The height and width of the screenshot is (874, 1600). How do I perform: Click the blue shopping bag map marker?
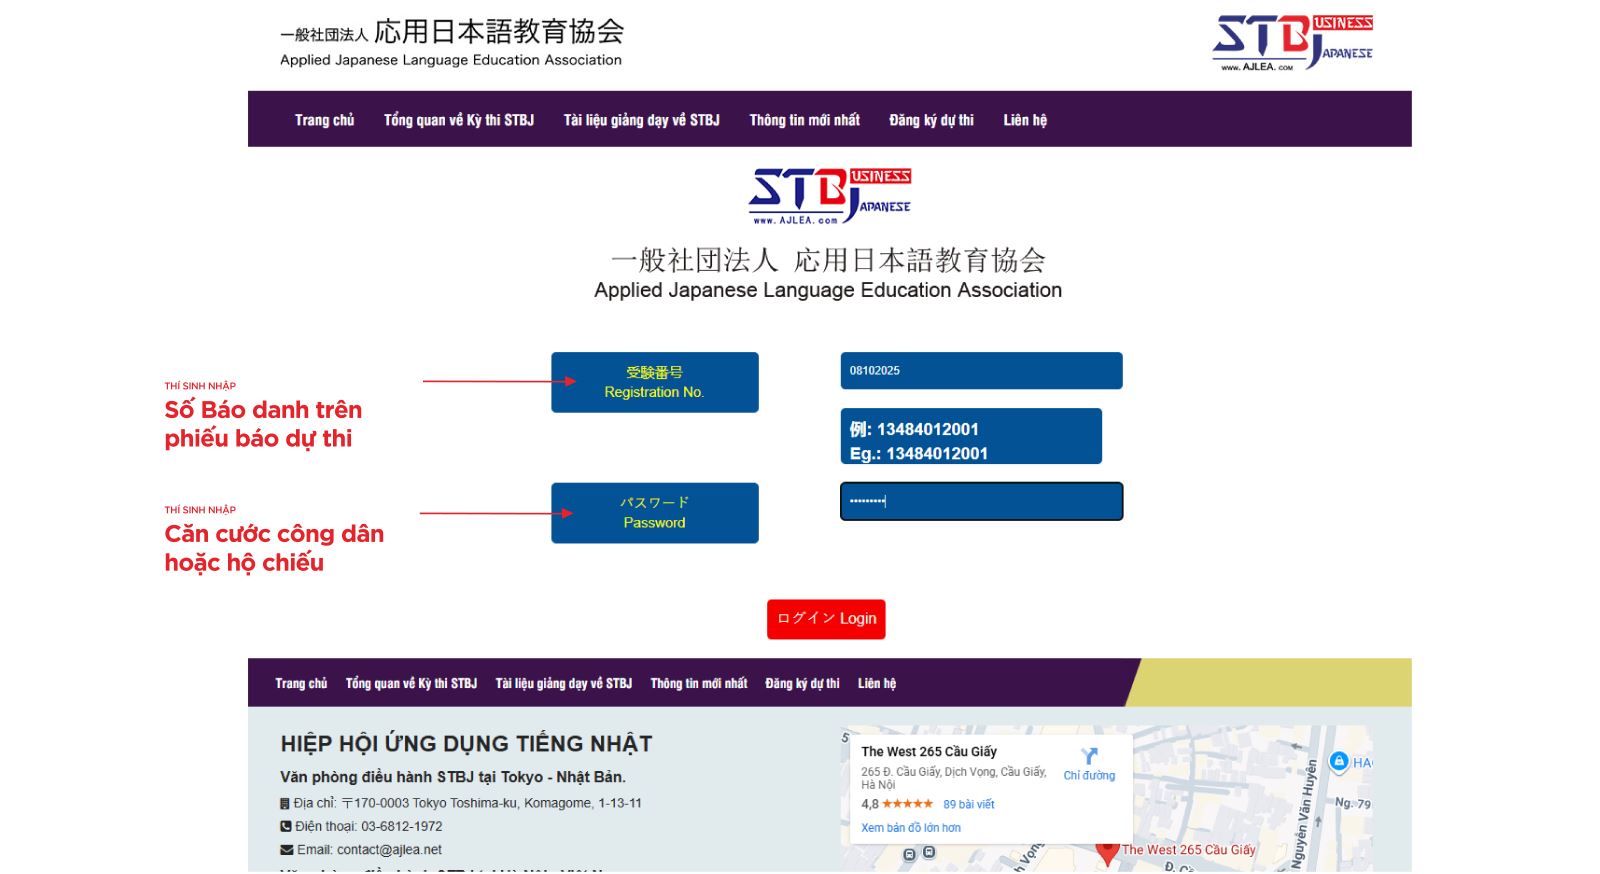1339,762
